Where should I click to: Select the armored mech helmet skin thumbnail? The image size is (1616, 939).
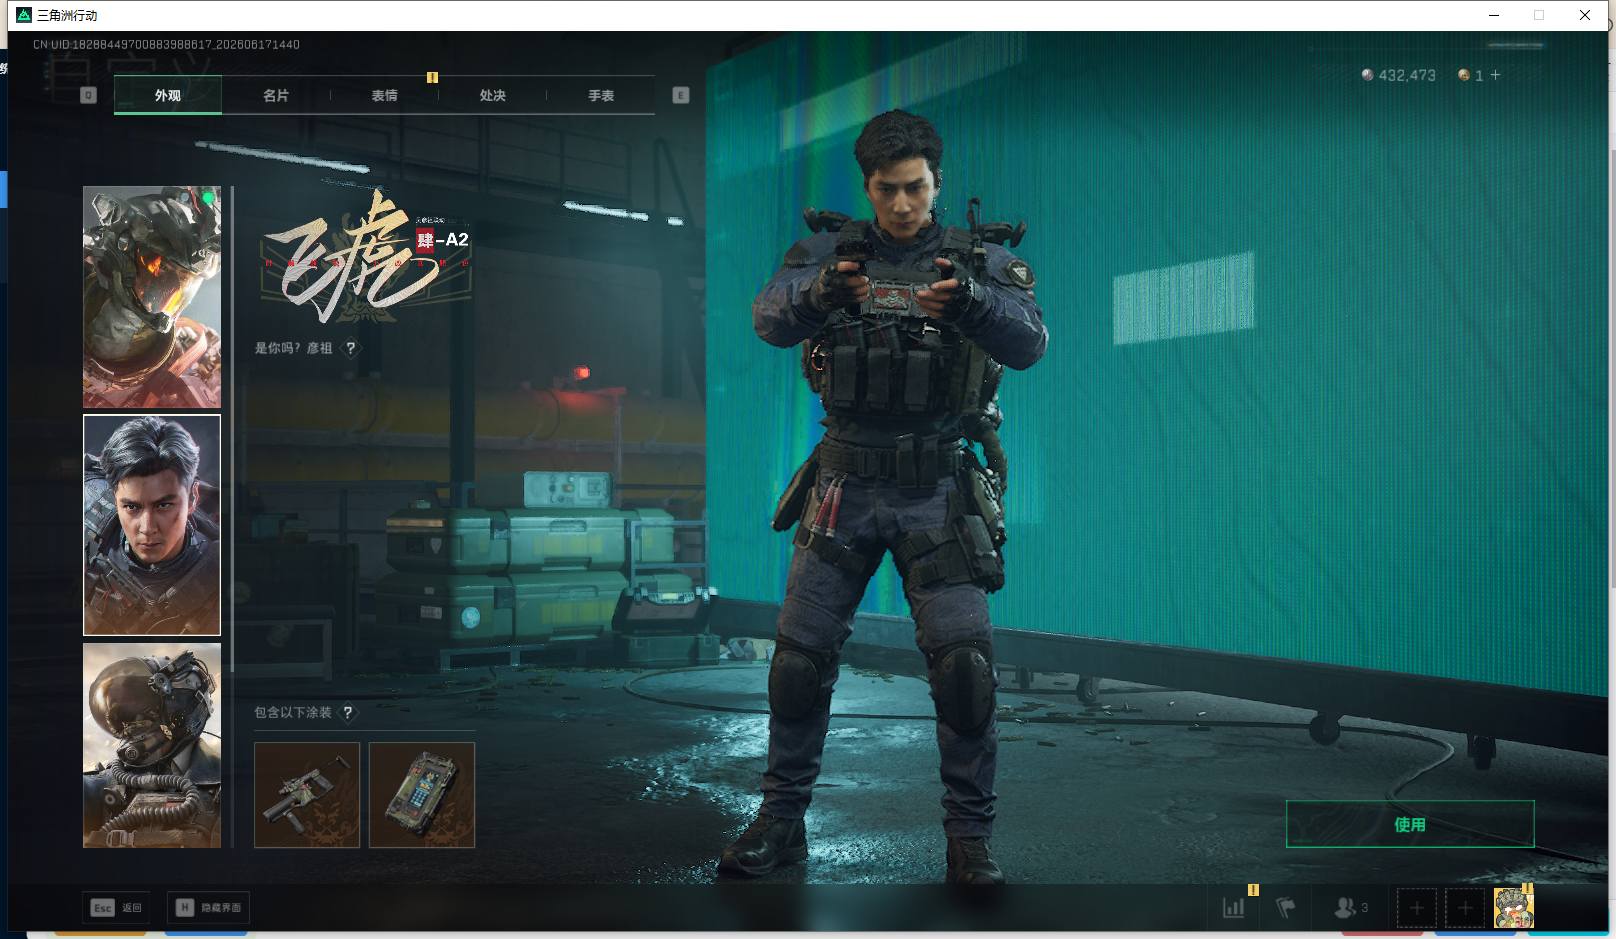152,297
